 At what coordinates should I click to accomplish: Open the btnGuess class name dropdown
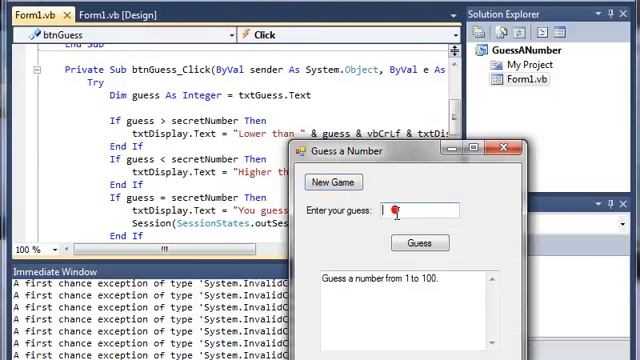tap(231, 35)
